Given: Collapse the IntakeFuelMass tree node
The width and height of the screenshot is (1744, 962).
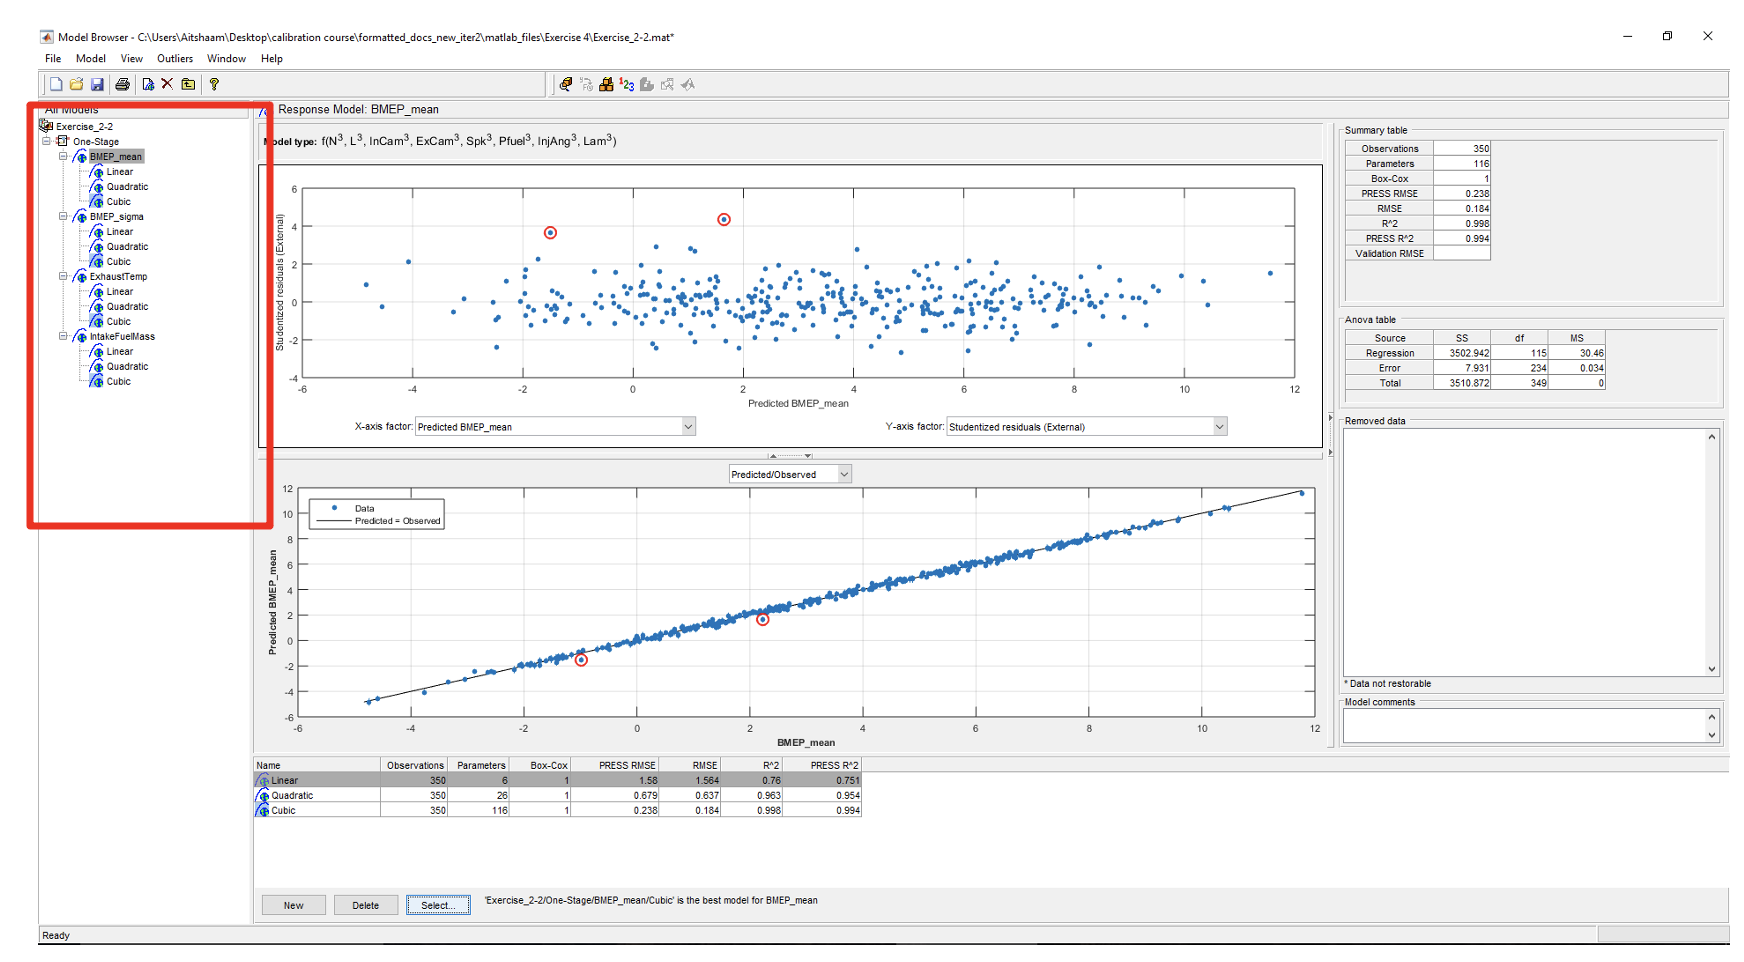Looking at the screenshot, I should 63,336.
